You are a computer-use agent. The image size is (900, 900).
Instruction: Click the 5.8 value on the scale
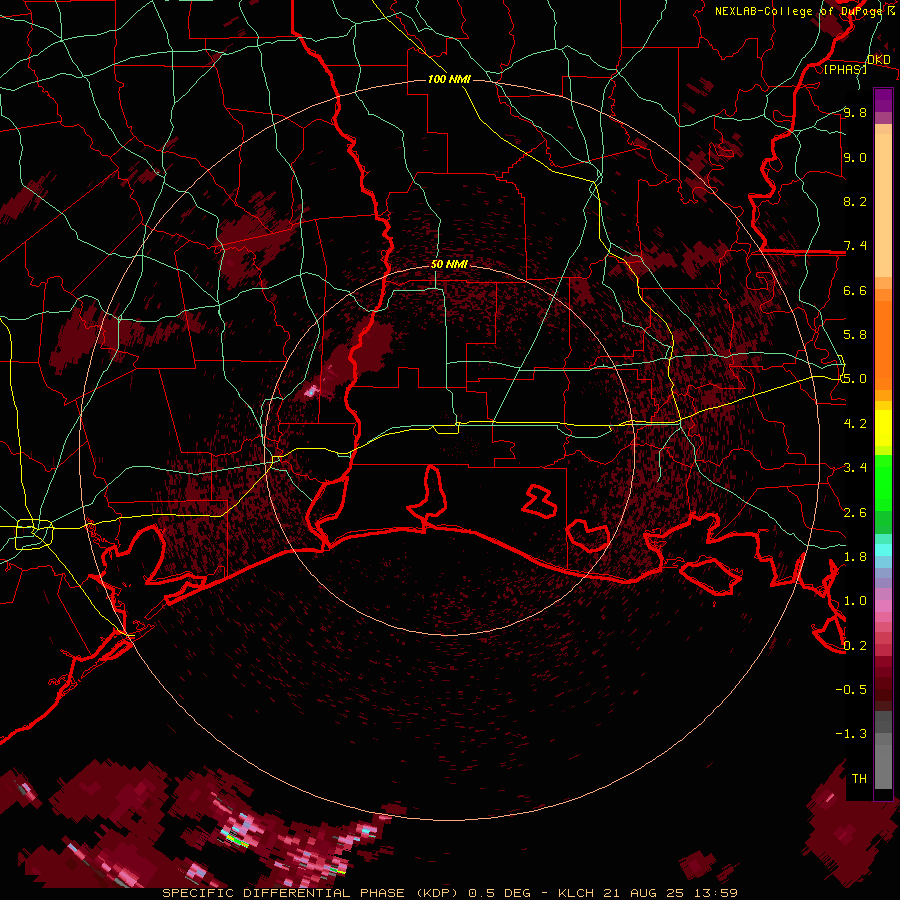pos(855,335)
